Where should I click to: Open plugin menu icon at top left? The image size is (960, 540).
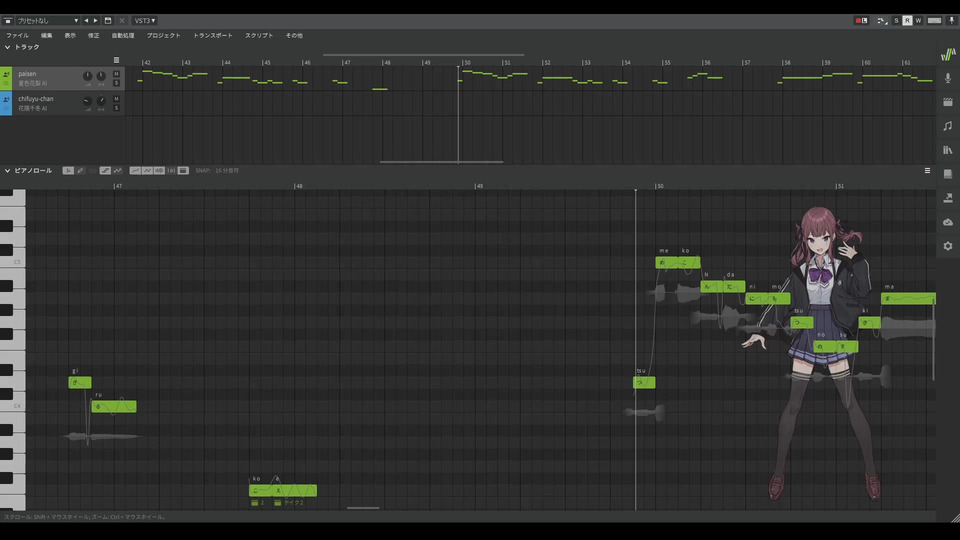(x=8, y=20)
